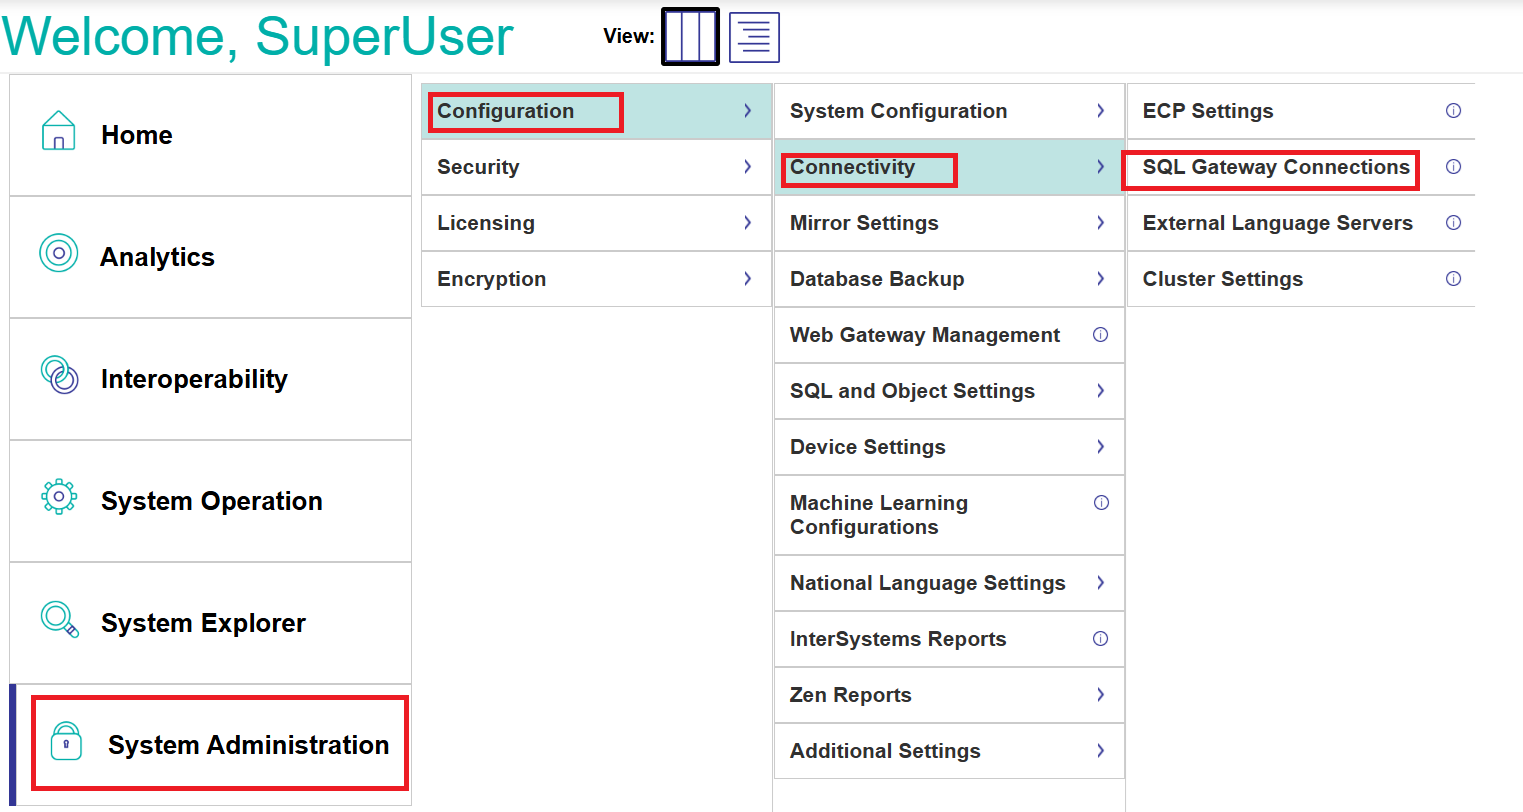Click info icon beside InterSystems Reports
The image size is (1523, 812).
pyautogui.click(x=1100, y=639)
